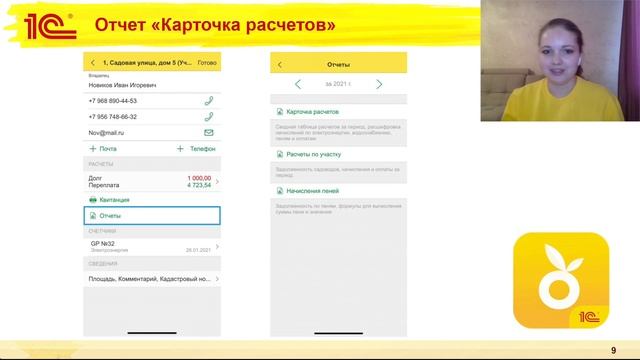640x360 pixels.
Task: Open the Долг and Переплата balance details
Action: pos(152,182)
